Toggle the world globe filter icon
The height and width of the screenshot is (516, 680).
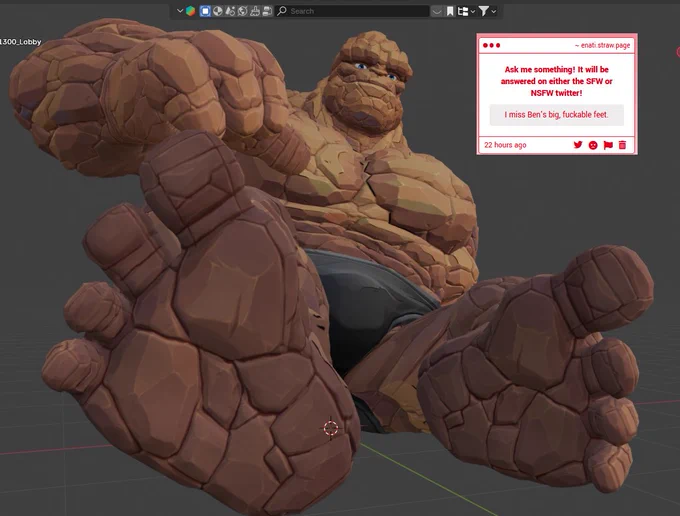click(242, 11)
